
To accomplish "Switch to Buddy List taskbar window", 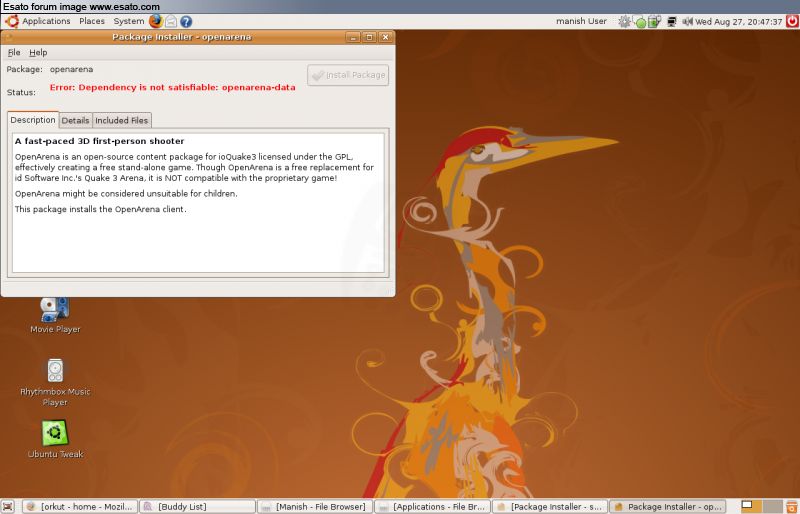I will [197, 506].
